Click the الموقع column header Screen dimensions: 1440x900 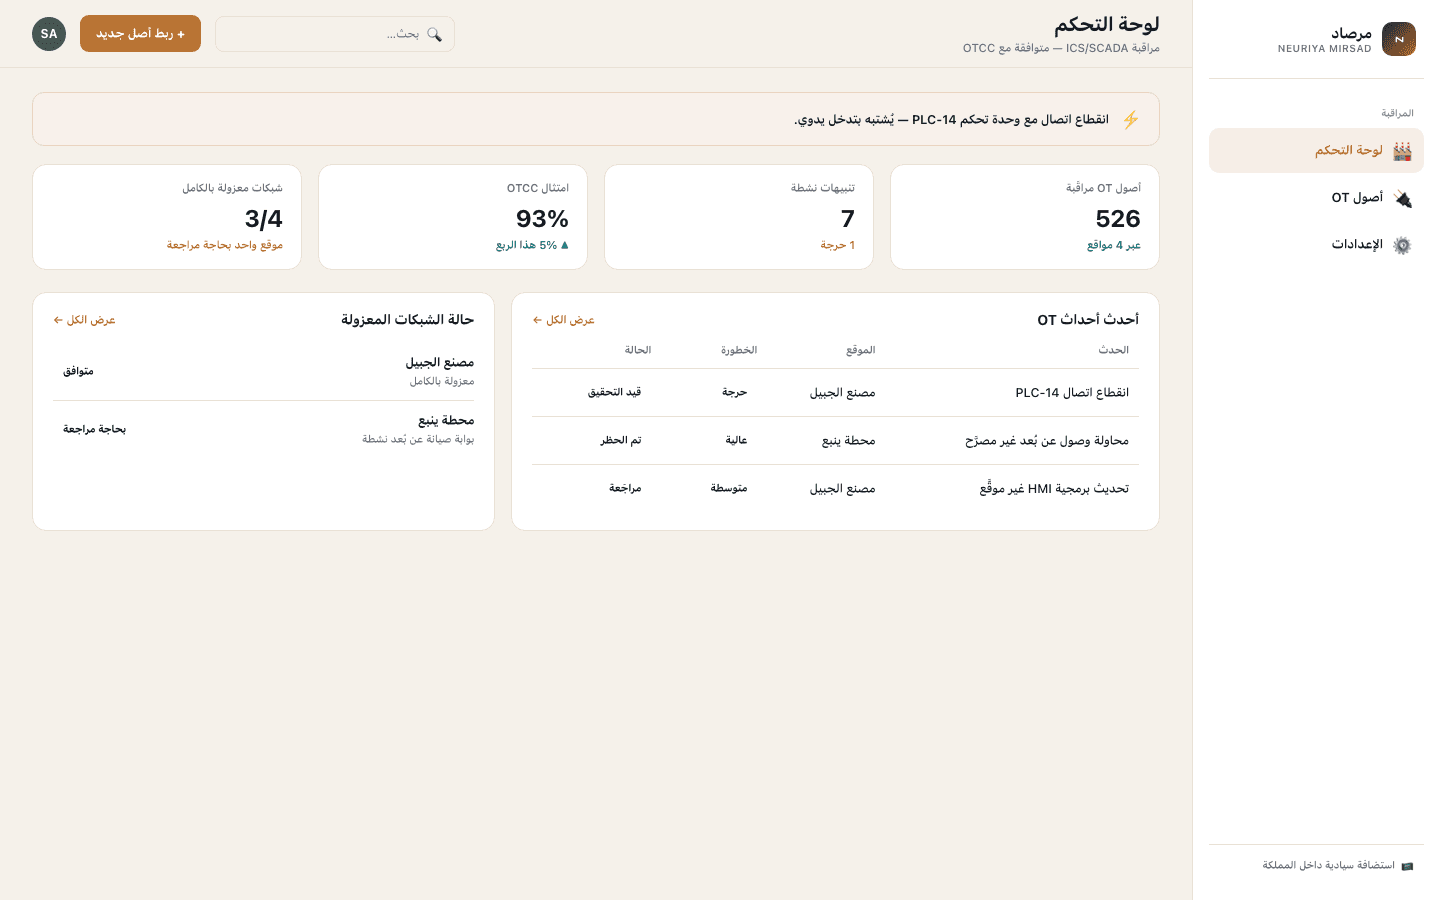point(861,350)
